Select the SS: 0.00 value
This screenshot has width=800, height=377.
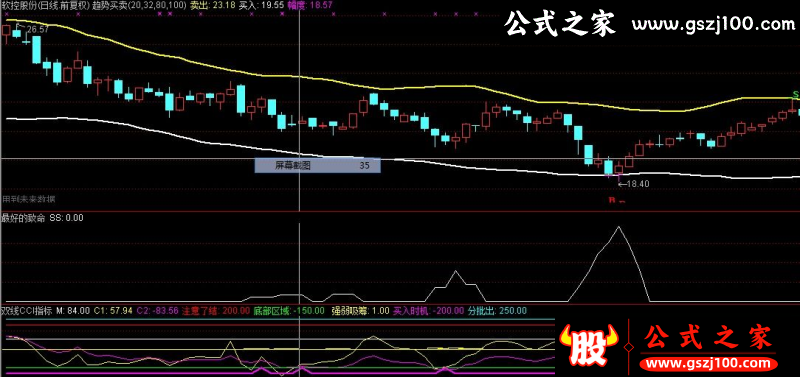[x=66, y=218]
